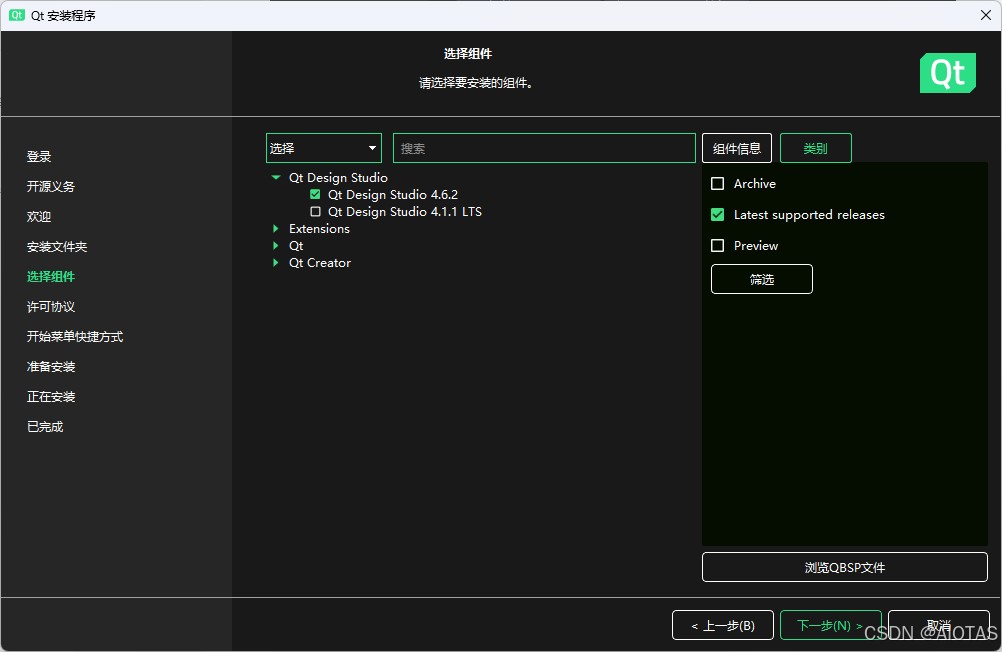Select the Qt Design Studio parent label
Viewport: 1002px width, 652px height.
339,178
